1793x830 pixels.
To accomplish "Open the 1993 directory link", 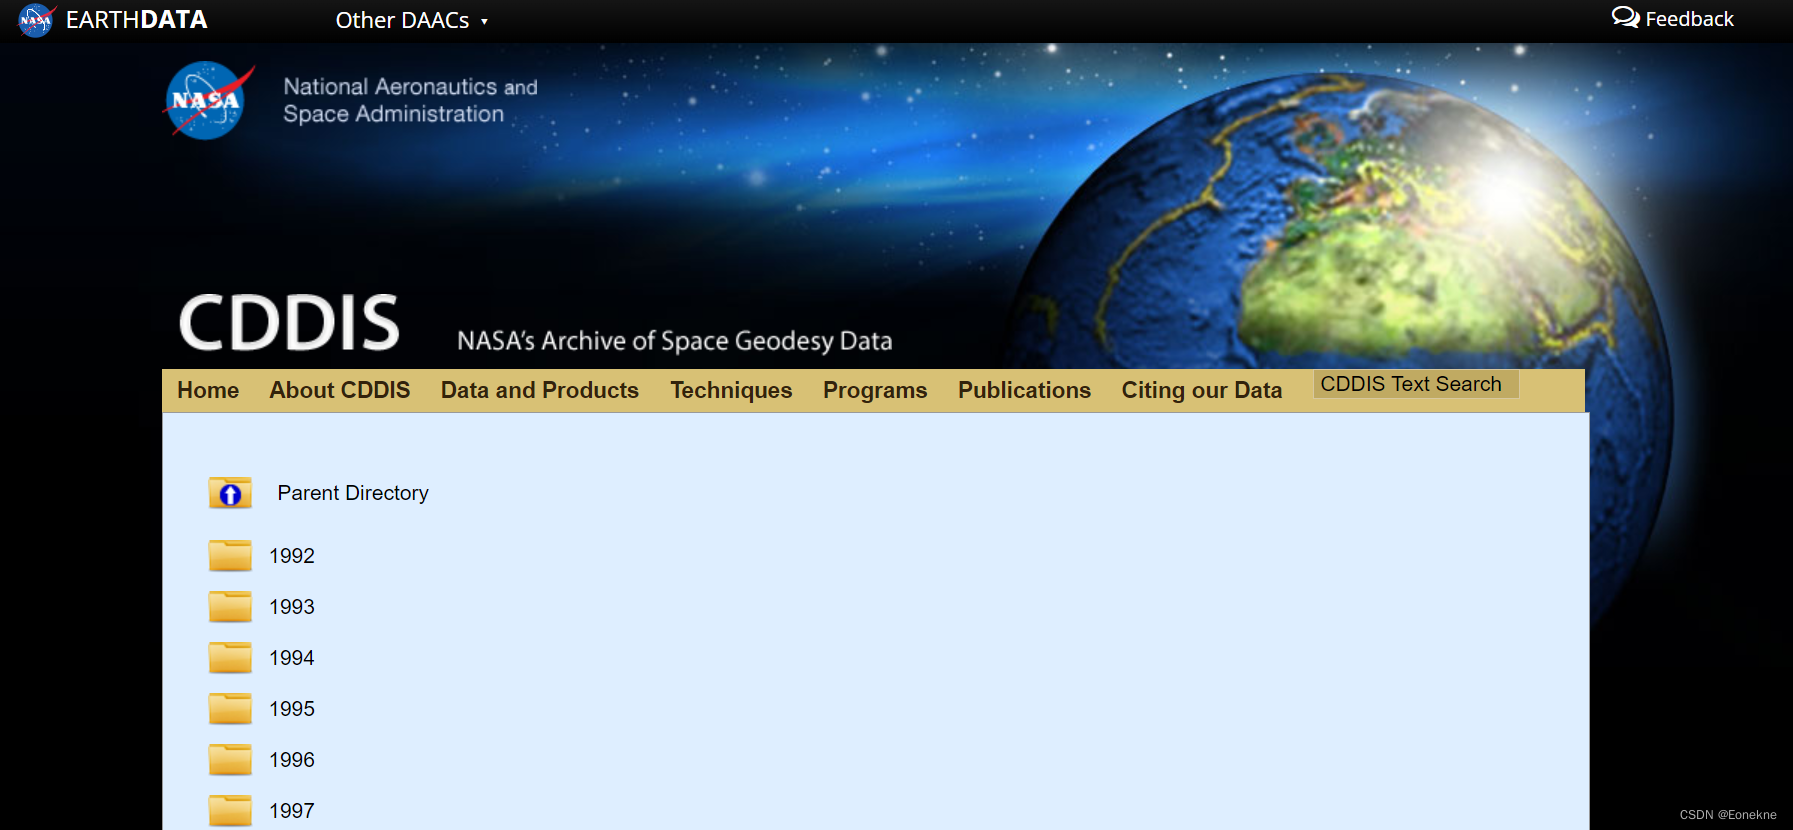I will click(x=292, y=607).
